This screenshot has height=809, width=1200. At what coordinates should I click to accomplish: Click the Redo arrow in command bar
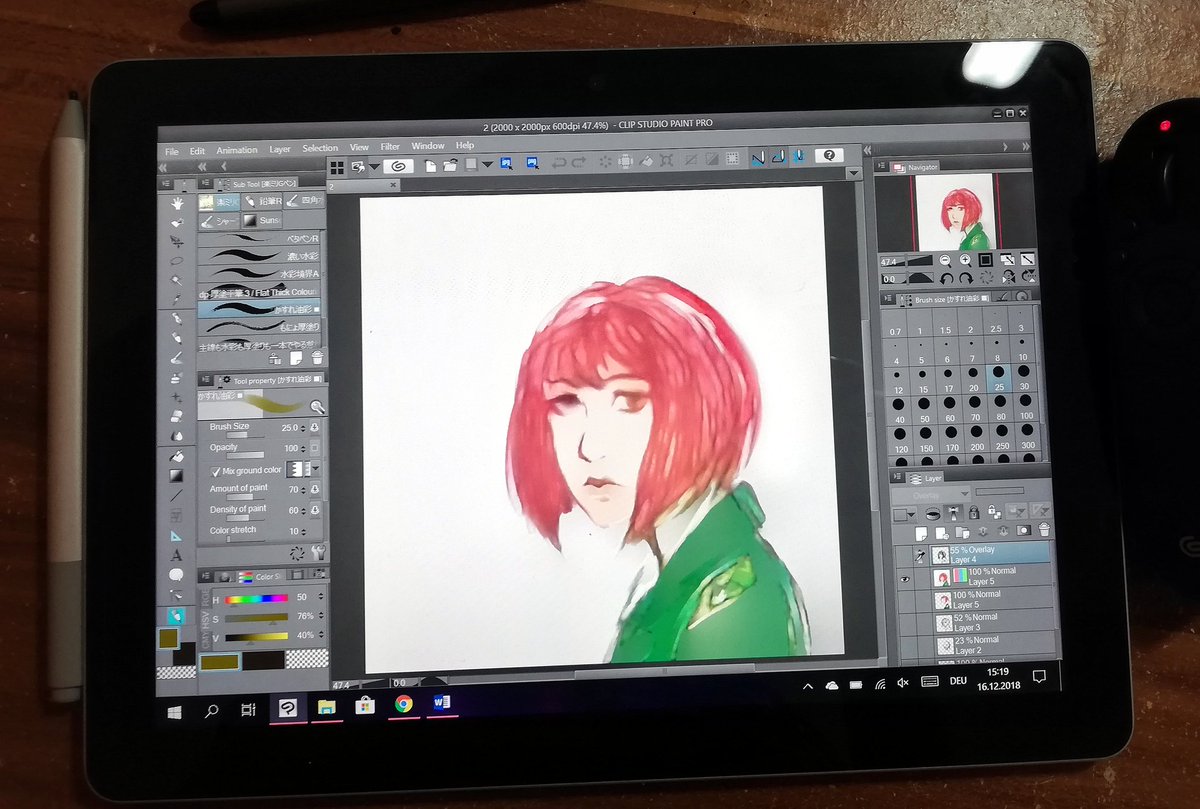tap(580, 160)
